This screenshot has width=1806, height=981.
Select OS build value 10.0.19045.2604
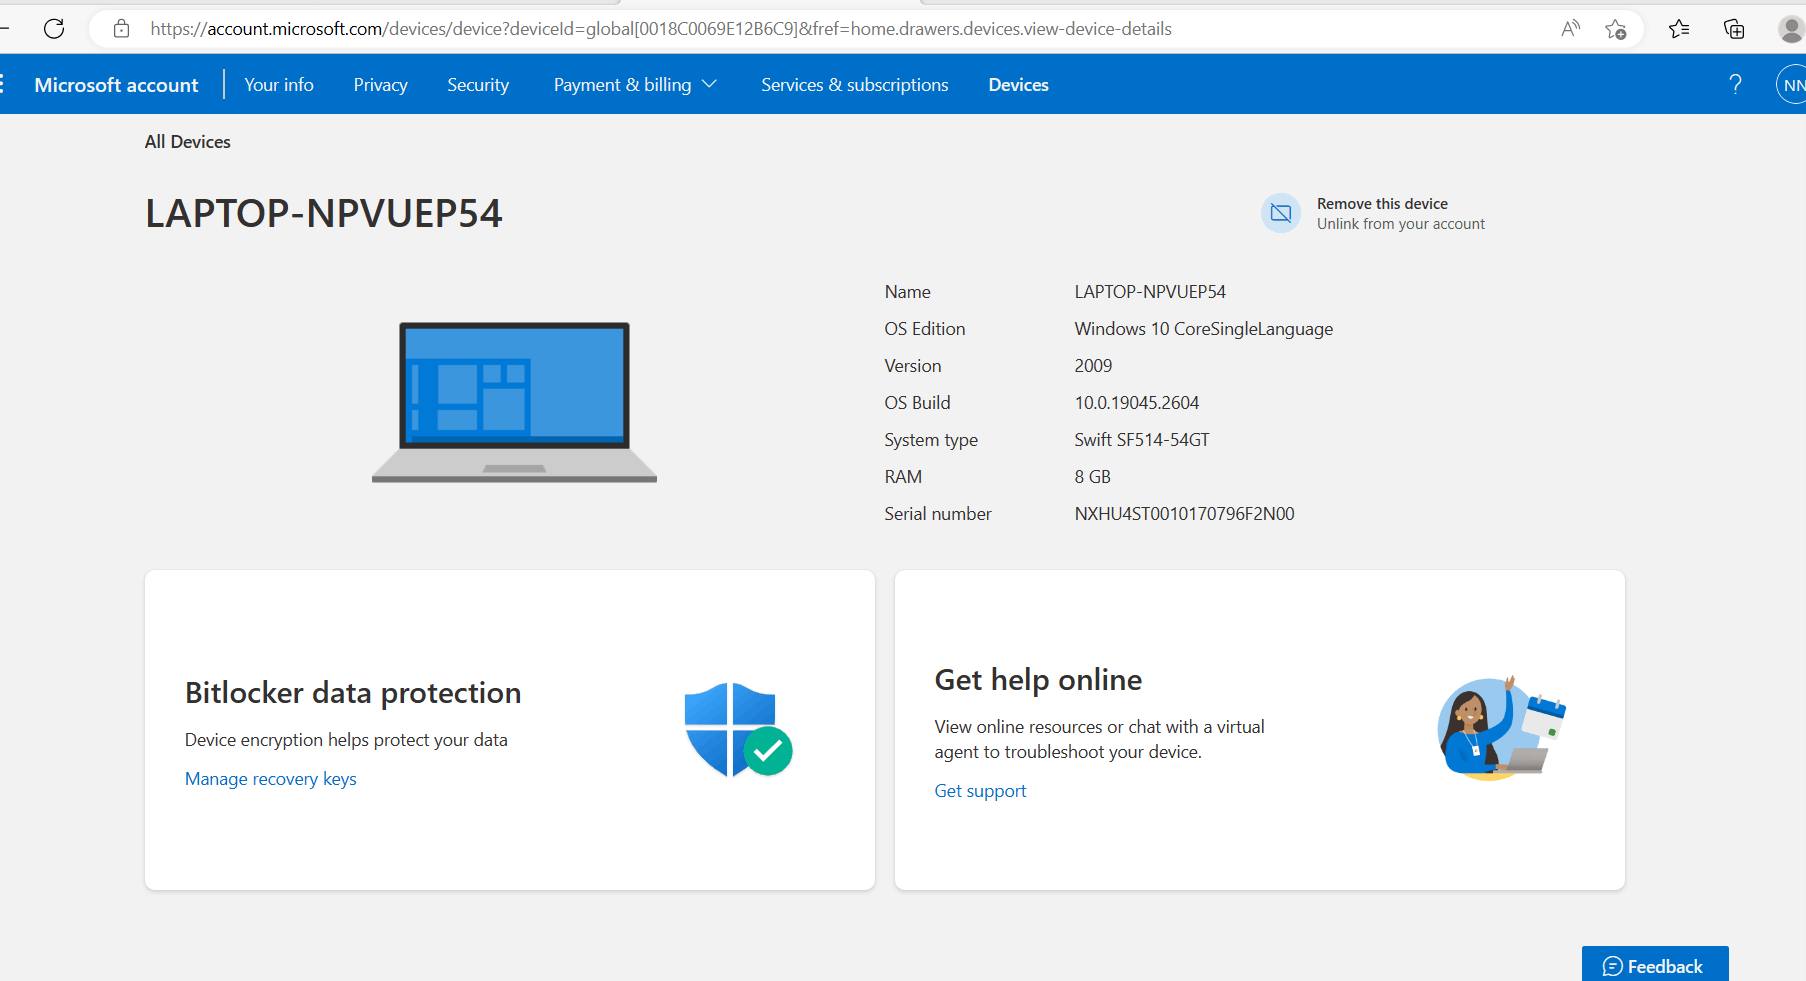point(1137,403)
